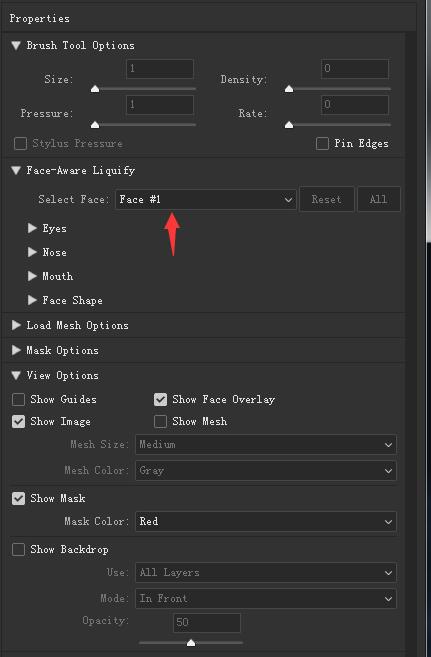This screenshot has width=431, height=657.
Task: Open the Mesh Size dropdown
Action: click(266, 445)
